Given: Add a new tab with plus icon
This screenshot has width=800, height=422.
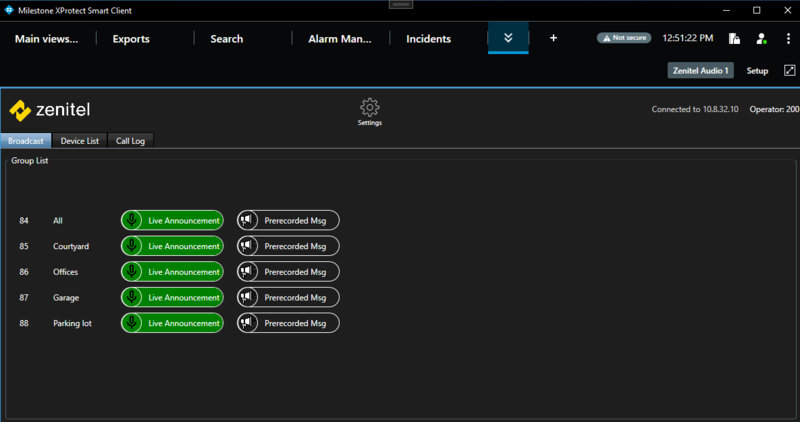Looking at the screenshot, I should pos(554,39).
